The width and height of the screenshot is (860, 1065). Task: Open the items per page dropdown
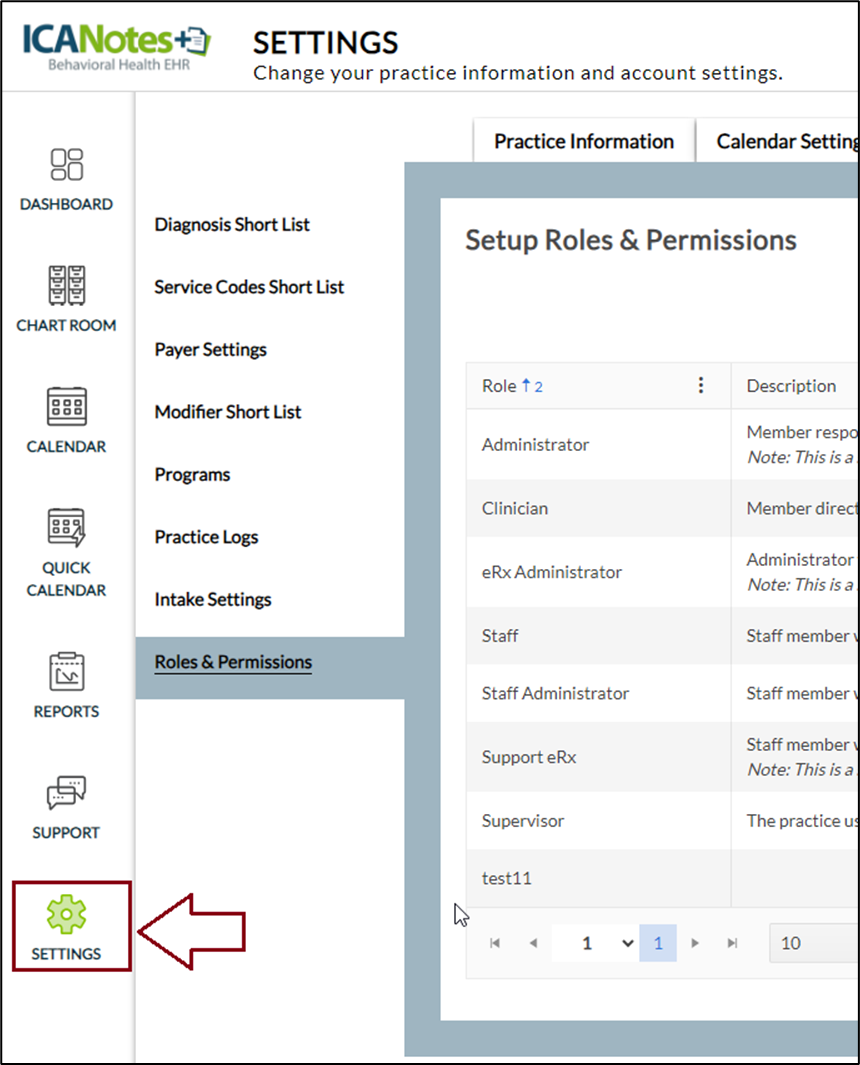(812, 943)
